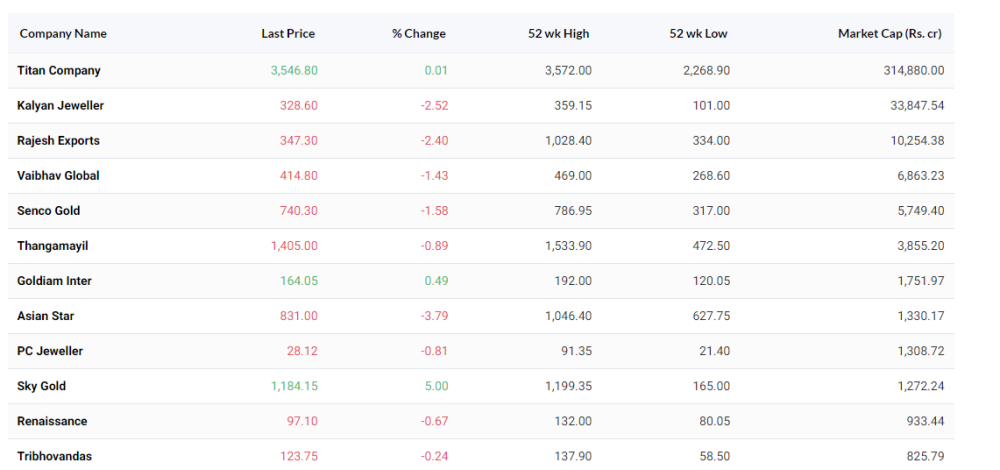This screenshot has width=1000, height=470.
Task: Click the Senco Gold company name
Action: click(48, 211)
